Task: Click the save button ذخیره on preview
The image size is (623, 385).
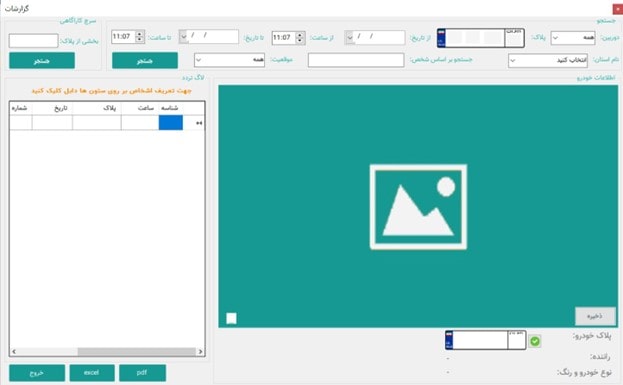Action: (x=595, y=316)
